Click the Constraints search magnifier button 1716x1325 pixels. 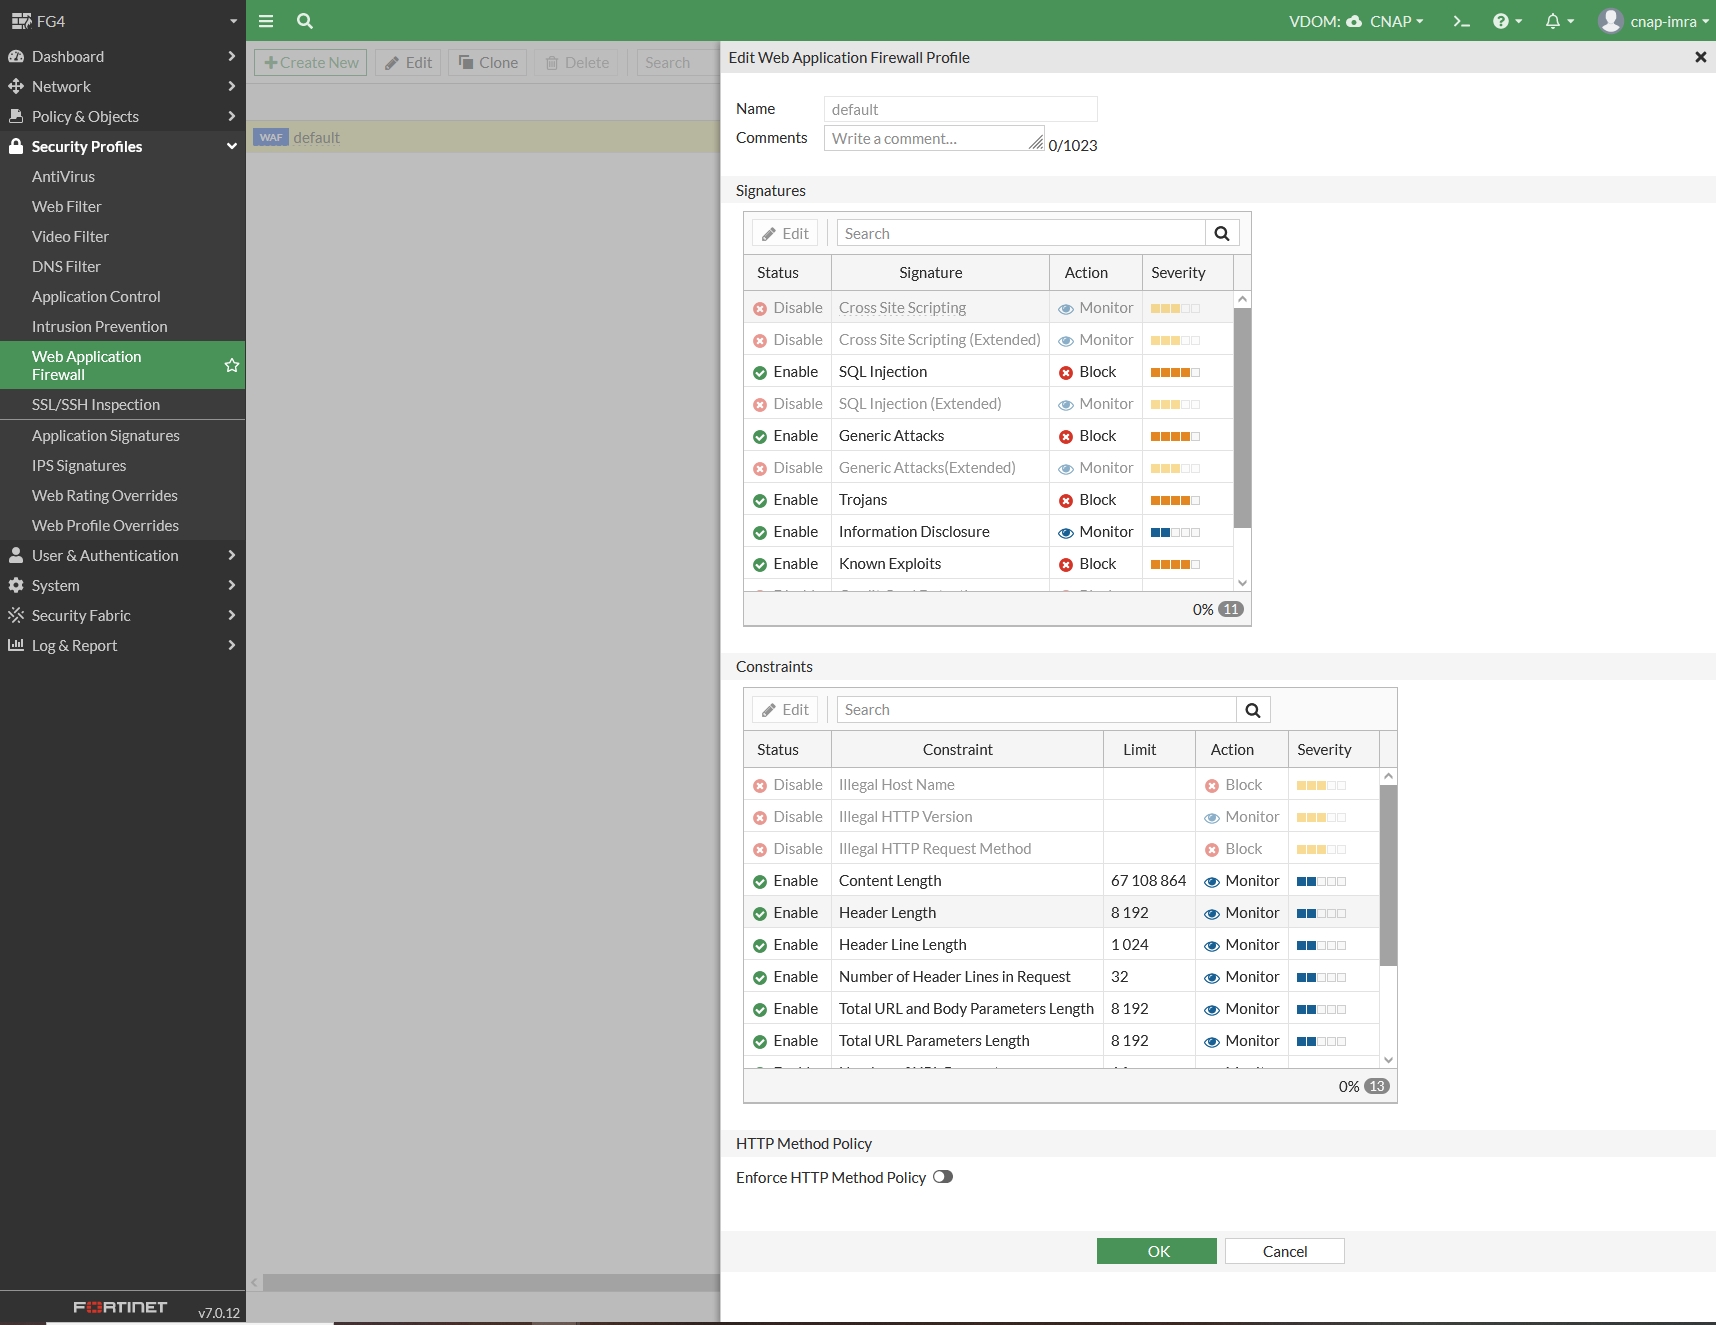1253,710
